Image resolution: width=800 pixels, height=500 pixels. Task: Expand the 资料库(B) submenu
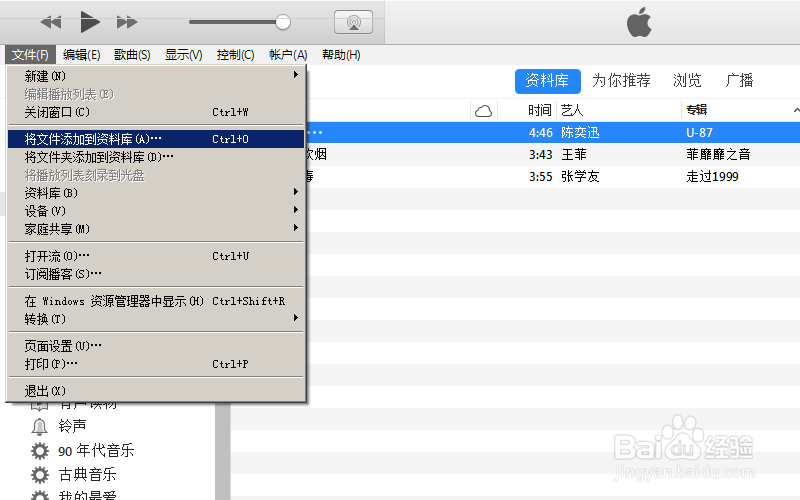click(156, 193)
